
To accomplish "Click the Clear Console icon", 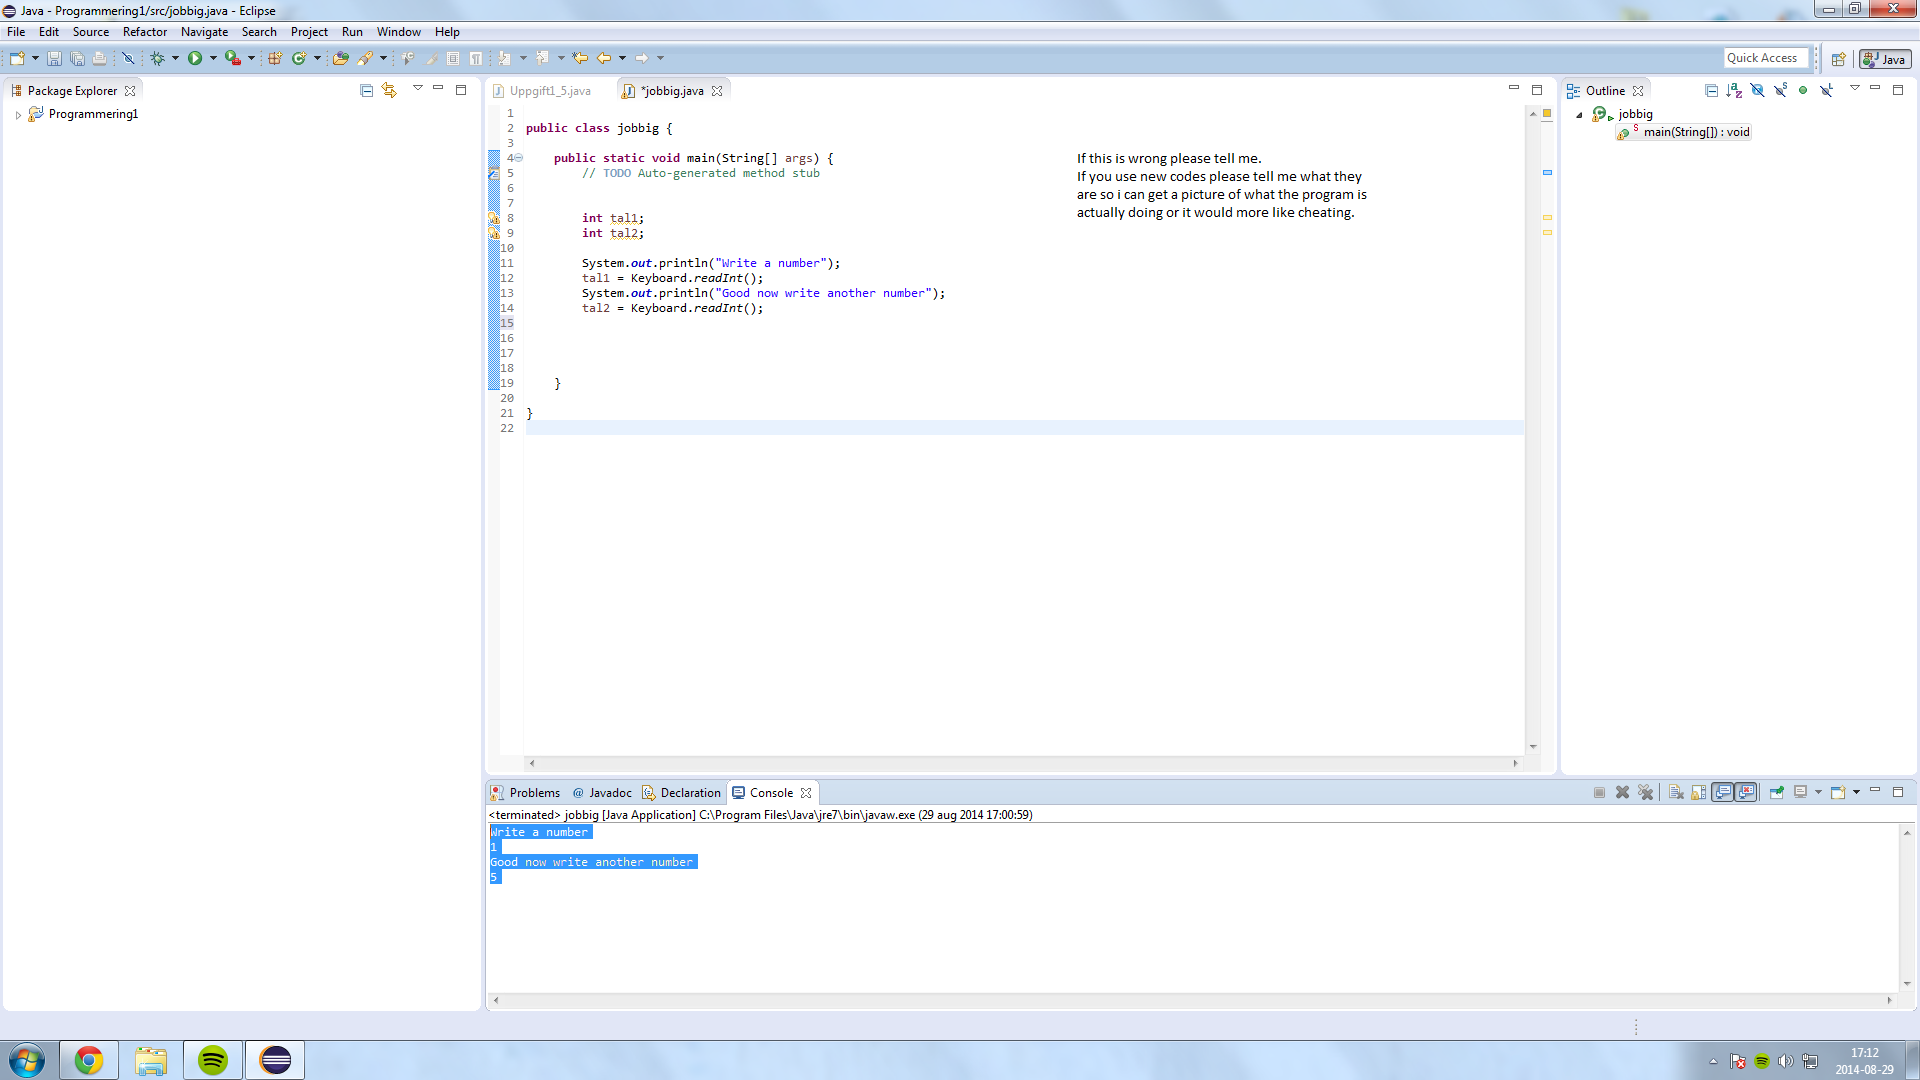I will point(1676,792).
